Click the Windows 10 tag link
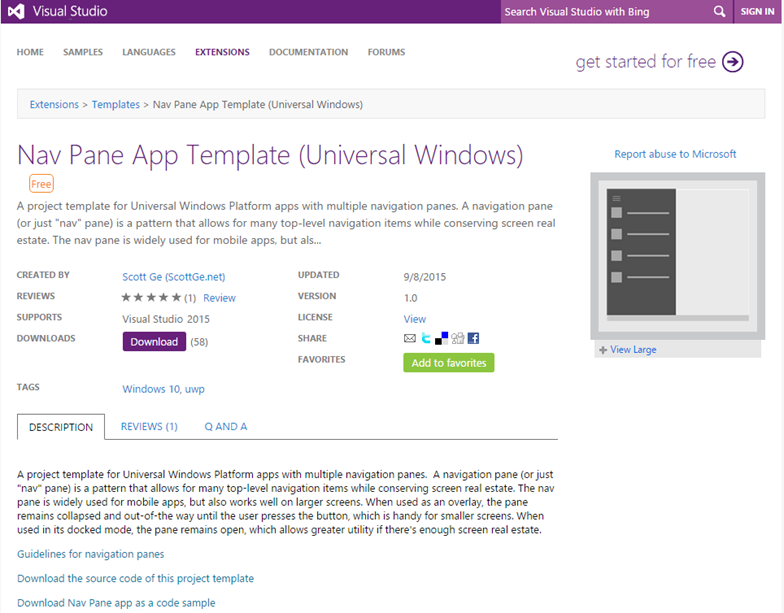 pos(151,389)
